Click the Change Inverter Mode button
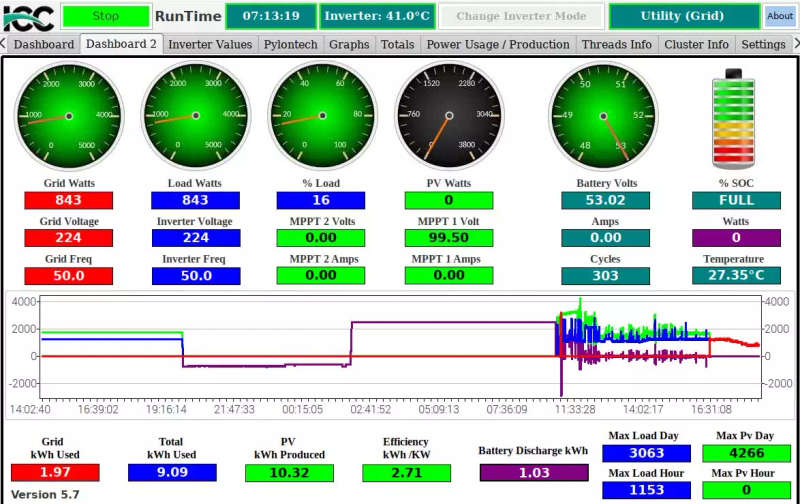 [x=521, y=16]
